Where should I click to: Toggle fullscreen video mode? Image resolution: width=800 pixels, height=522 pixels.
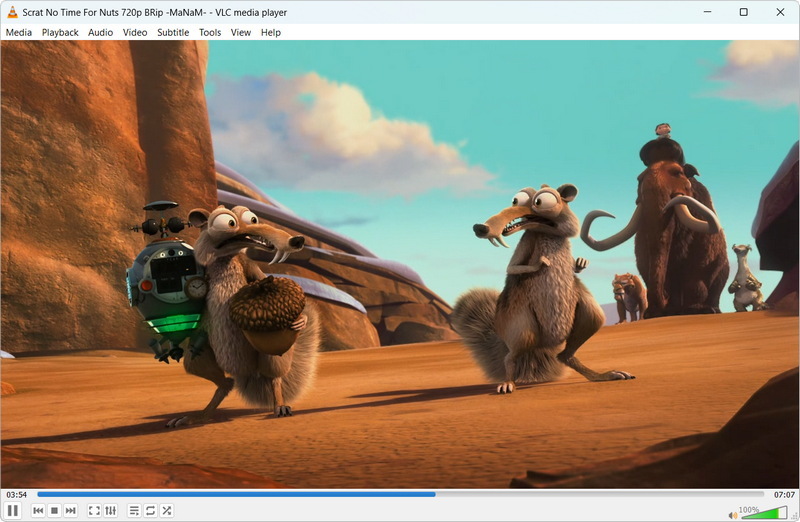click(94, 510)
